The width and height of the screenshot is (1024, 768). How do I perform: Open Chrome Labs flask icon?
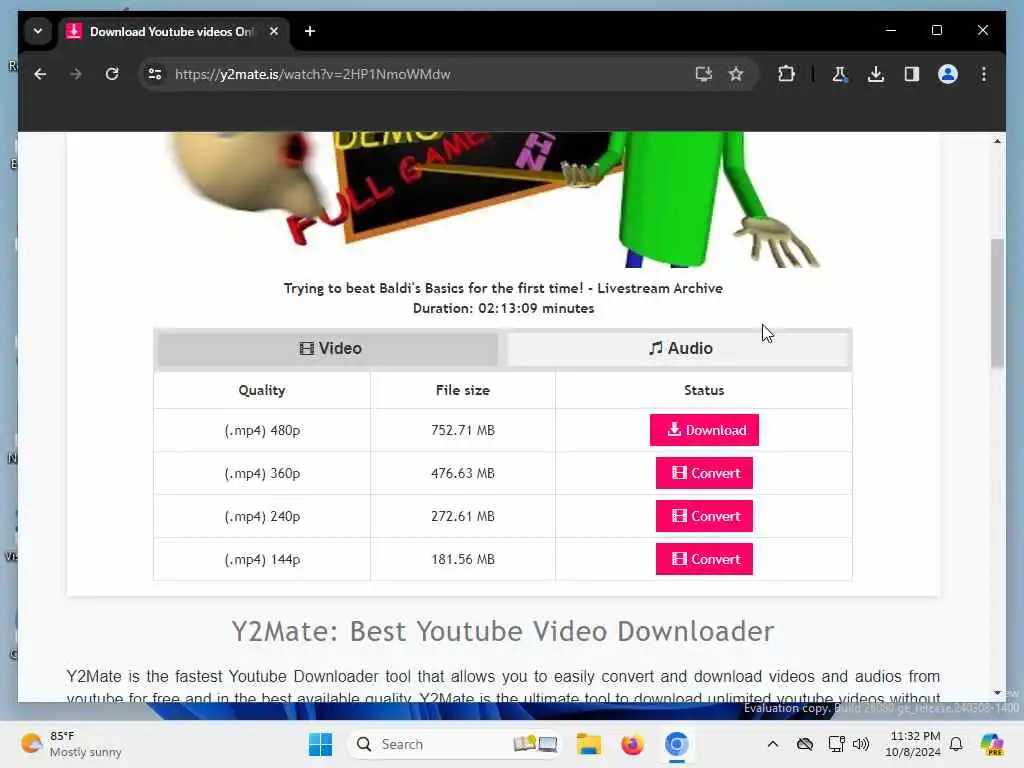tap(840, 74)
